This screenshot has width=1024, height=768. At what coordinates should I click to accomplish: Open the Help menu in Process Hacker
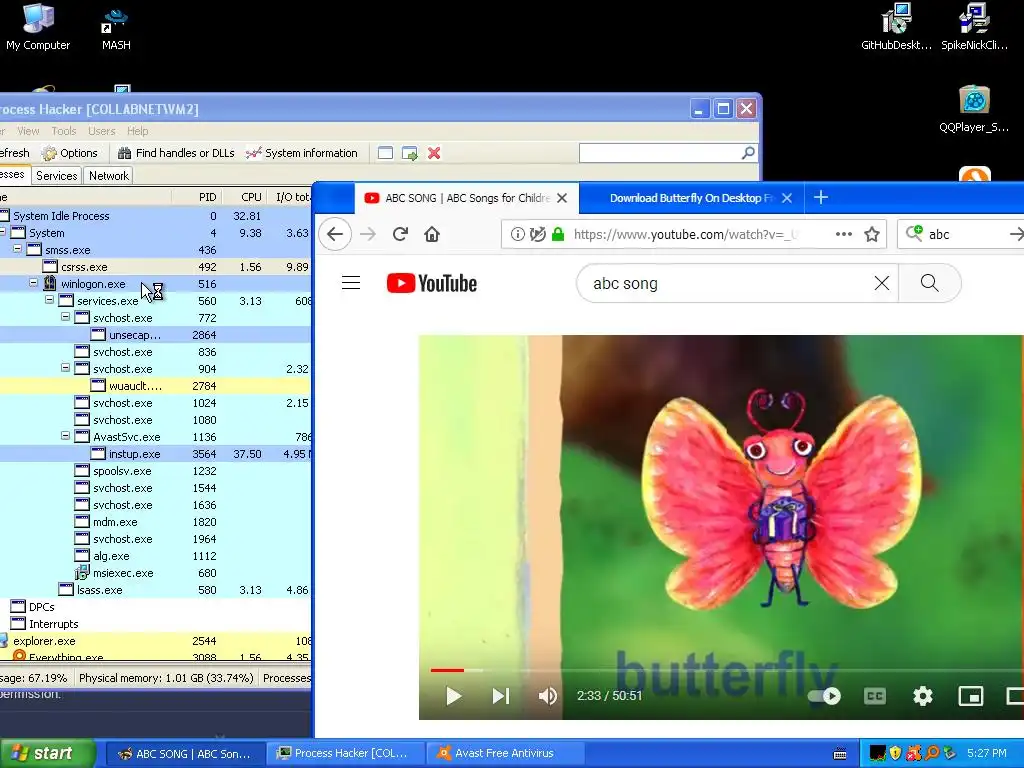click(137, 131)
